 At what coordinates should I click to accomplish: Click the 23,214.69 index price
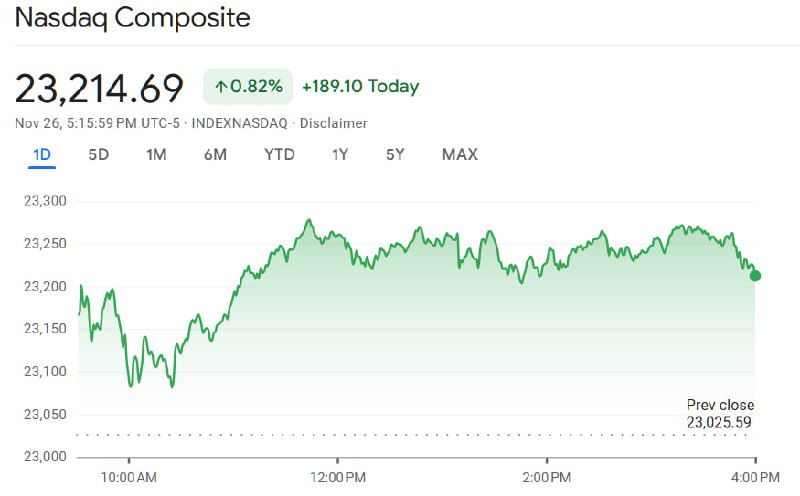pyautogui.click(x=99, y=88)
